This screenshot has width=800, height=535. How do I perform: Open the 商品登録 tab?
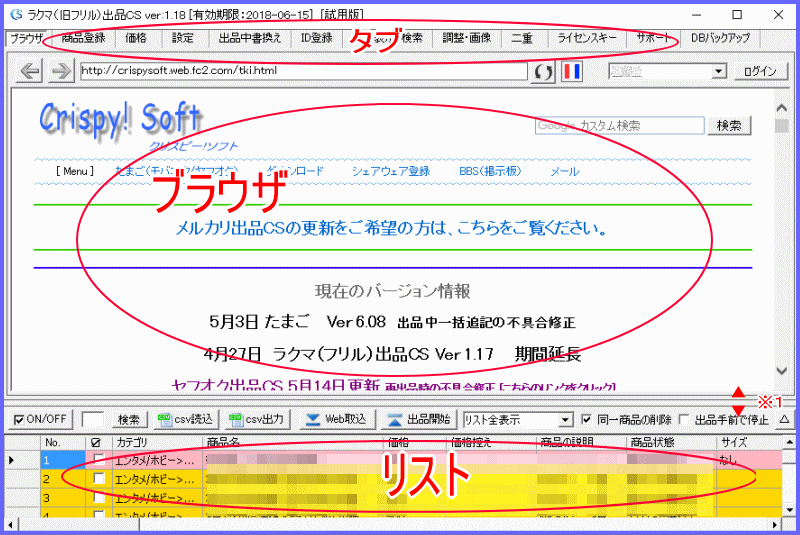pos(83,38)
